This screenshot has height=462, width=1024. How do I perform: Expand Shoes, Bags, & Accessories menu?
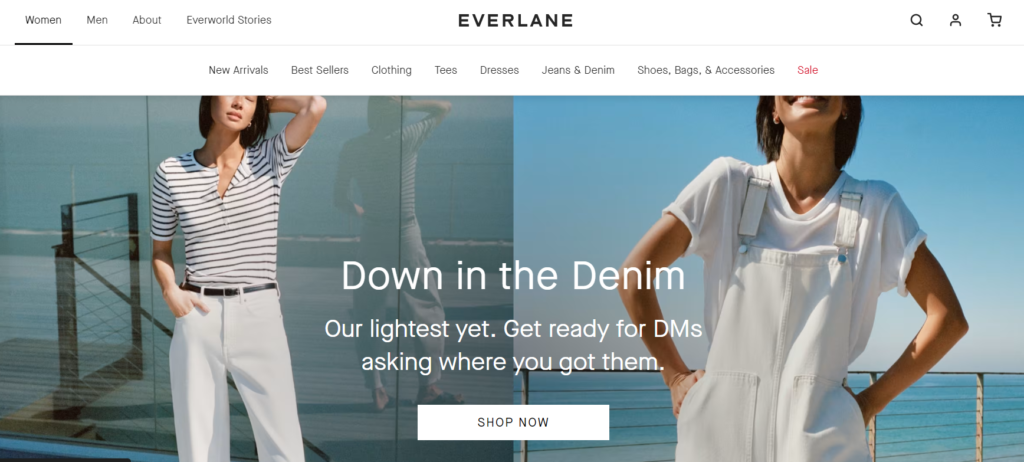point(706,70)
